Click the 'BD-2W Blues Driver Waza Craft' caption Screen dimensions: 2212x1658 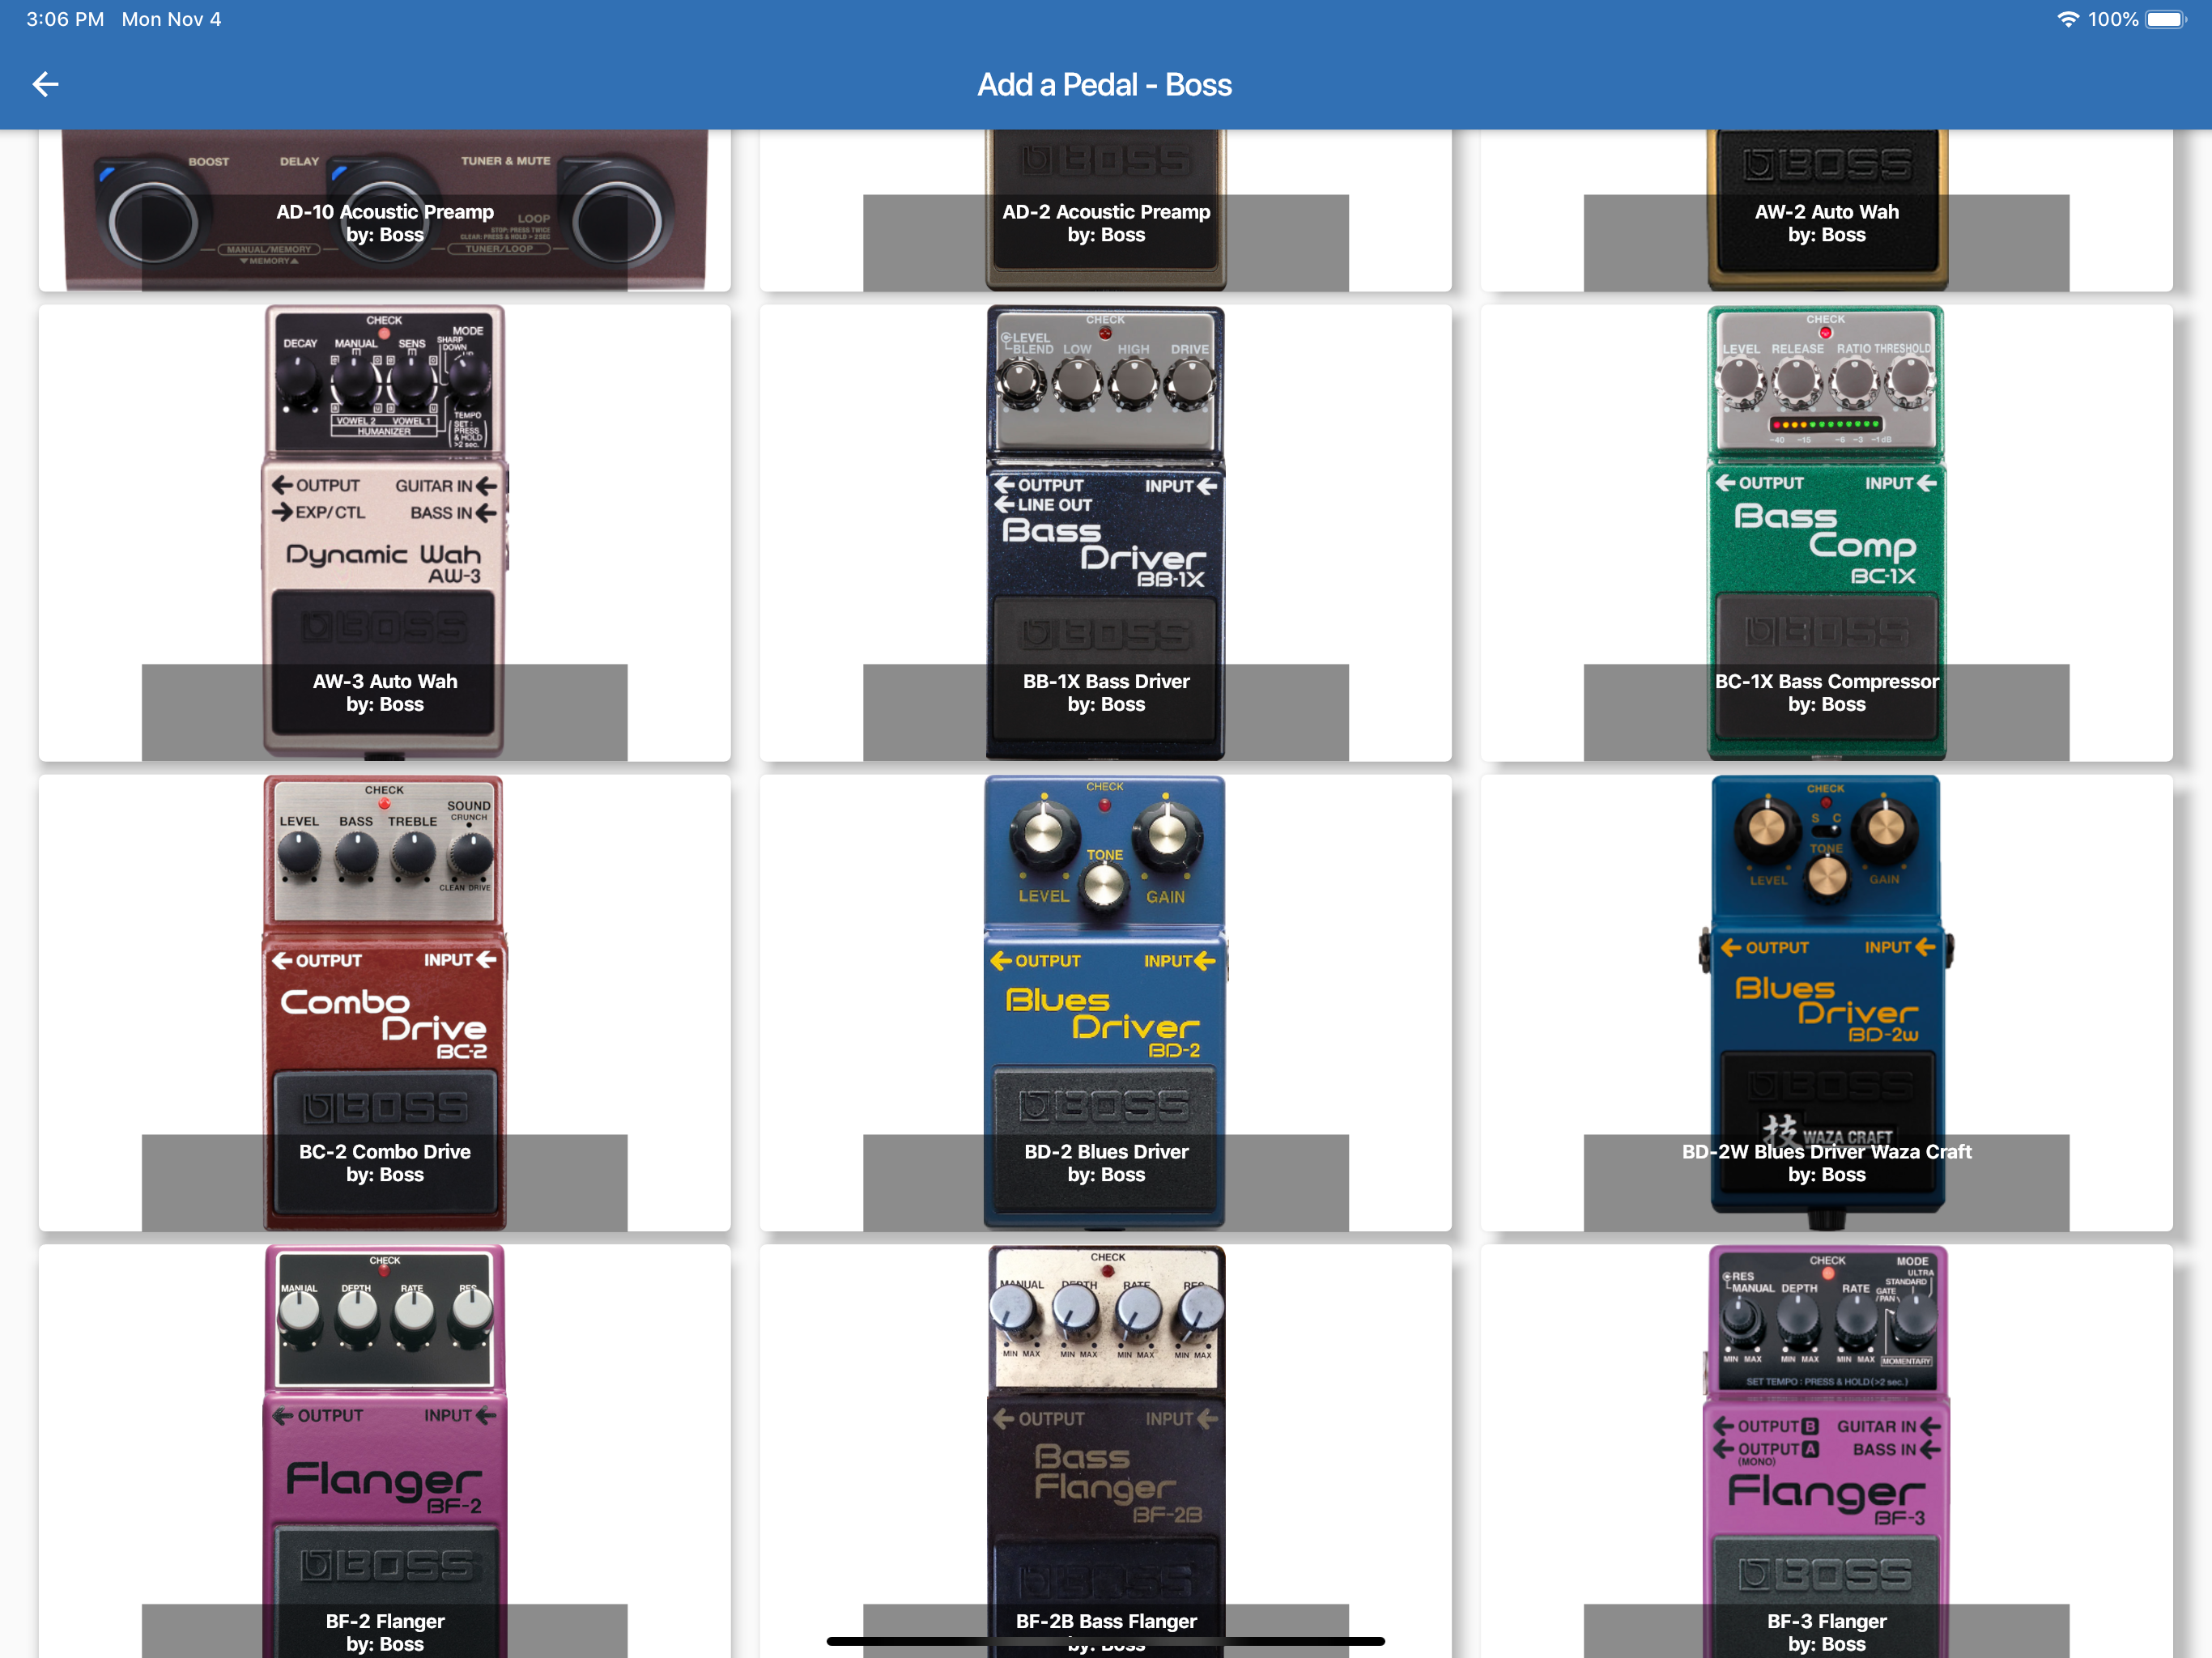[1826, 1151]
